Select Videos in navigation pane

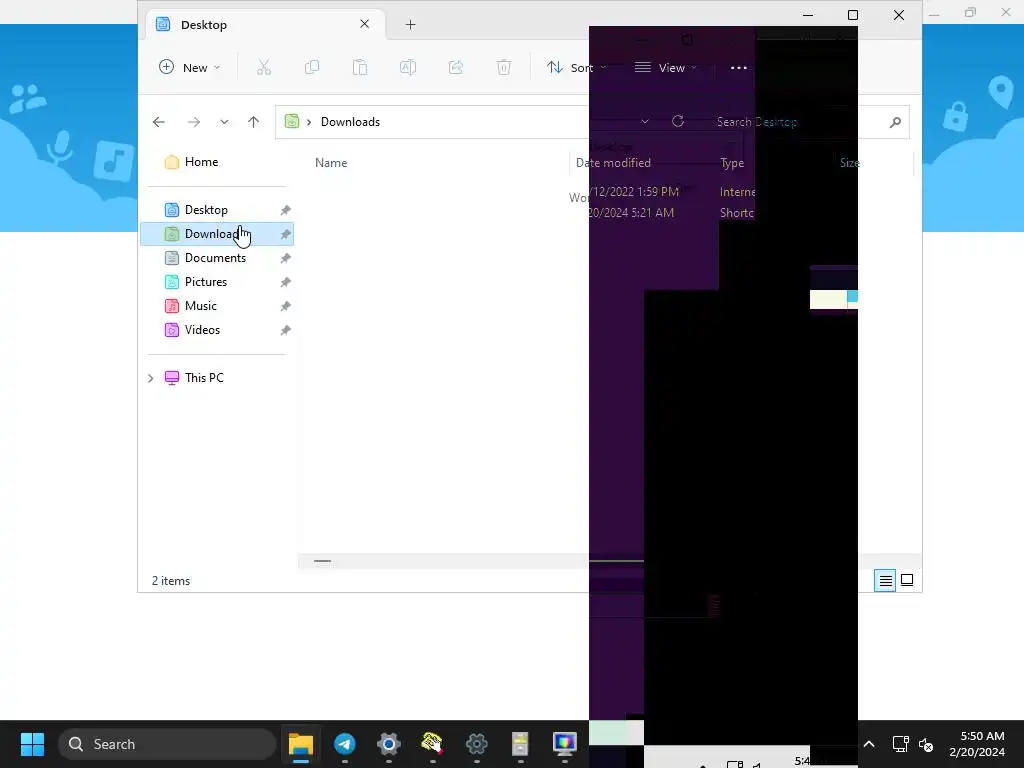tap(202, 330)
